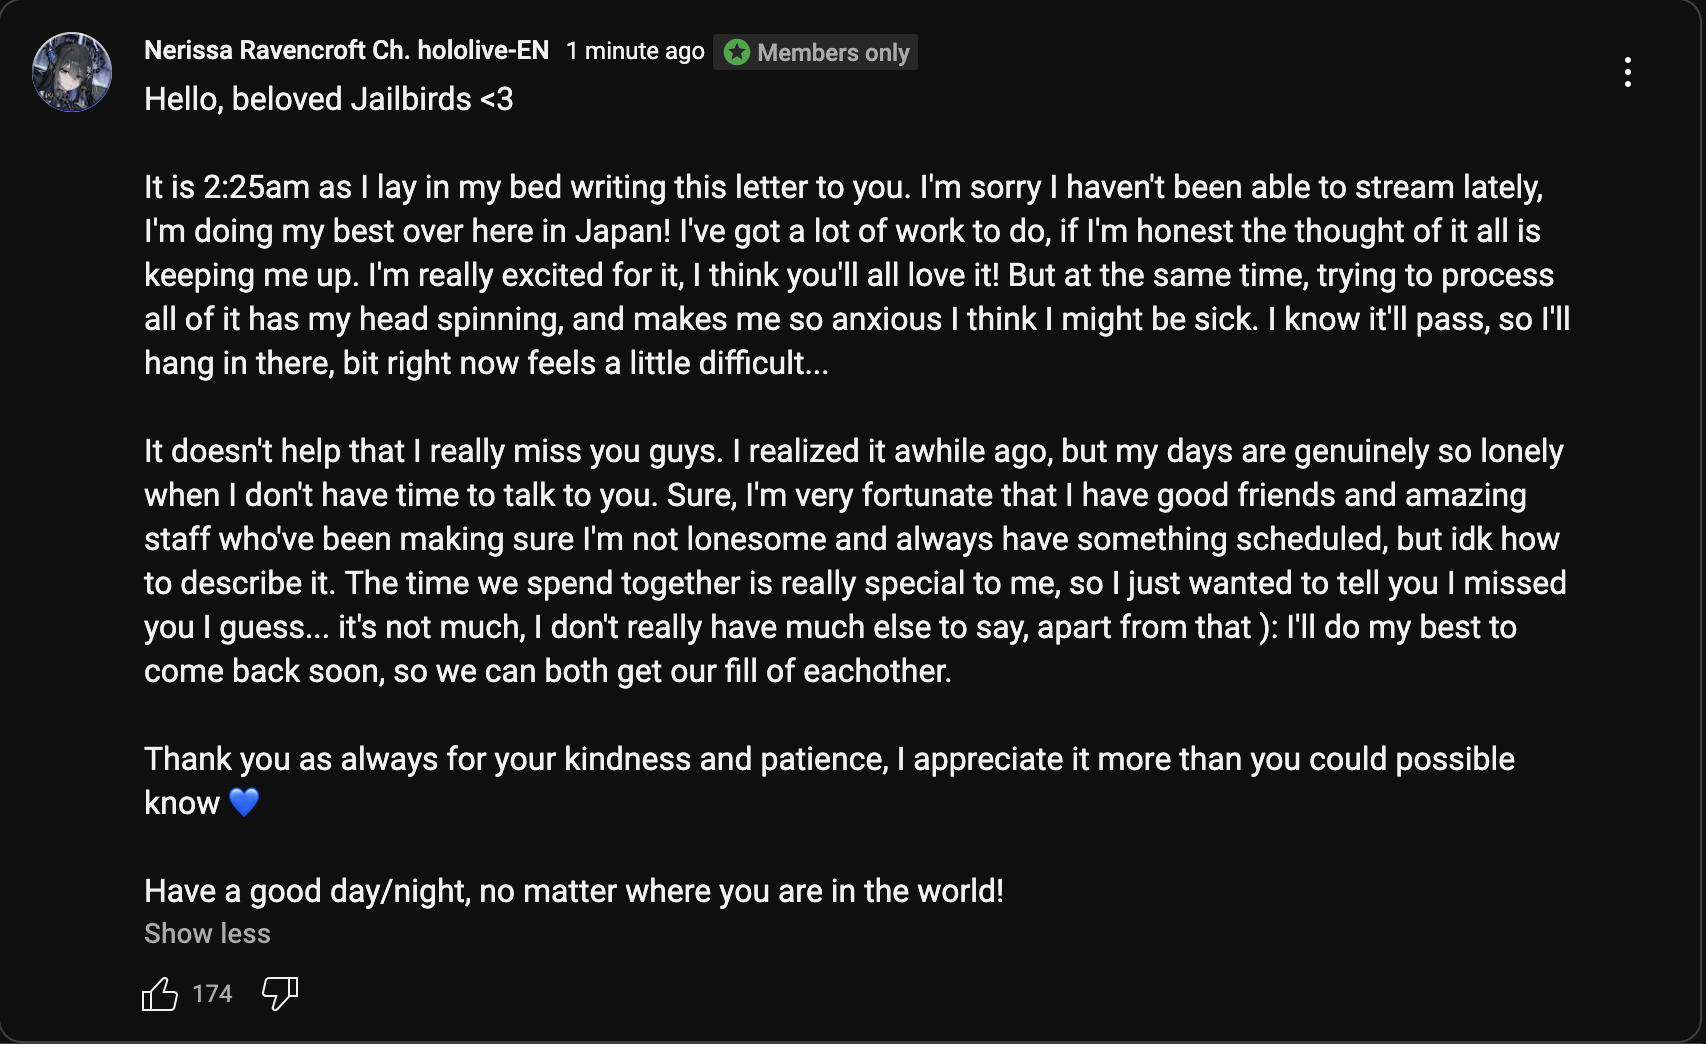Viewport: 1706px width, 1044px height.
Task: Click the 'Have a good day/night' closing line
Action: [x=574, y=891]
